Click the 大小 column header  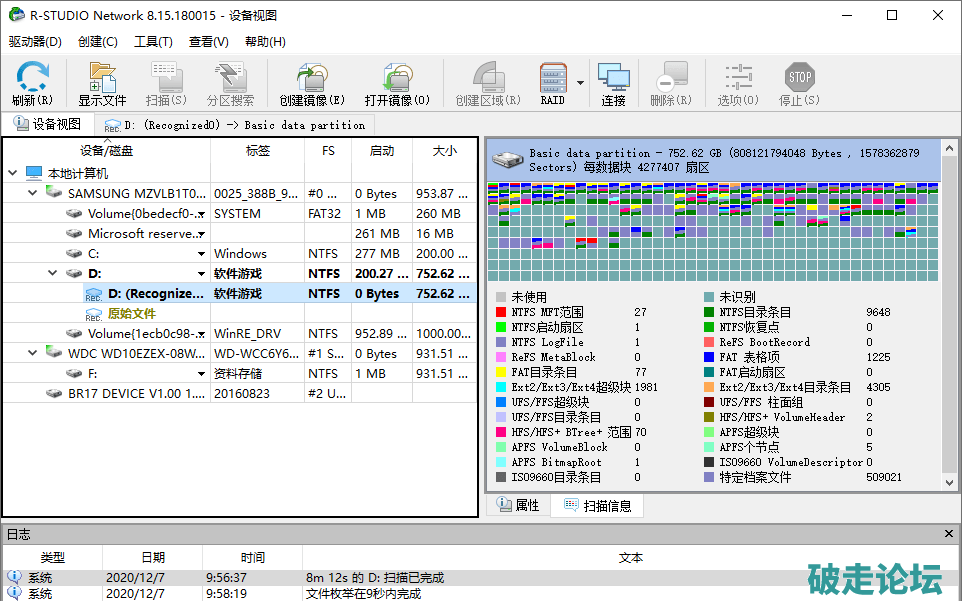point(444,150)
